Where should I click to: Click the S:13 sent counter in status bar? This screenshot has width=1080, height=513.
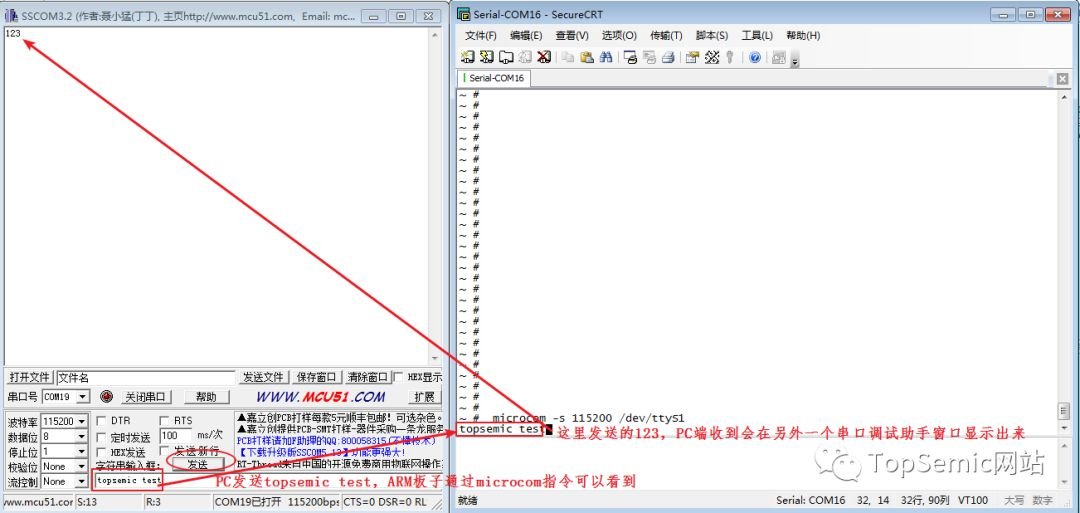coord(109,502)
